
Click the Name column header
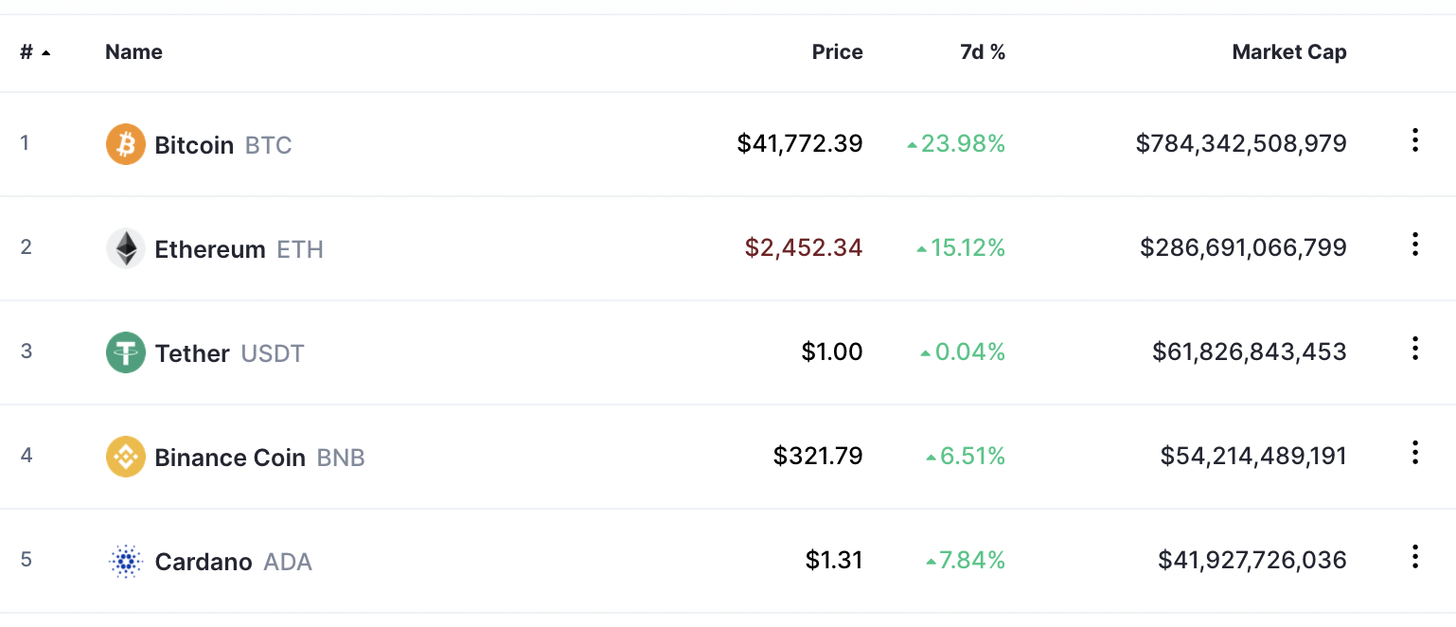coord(133,51)
